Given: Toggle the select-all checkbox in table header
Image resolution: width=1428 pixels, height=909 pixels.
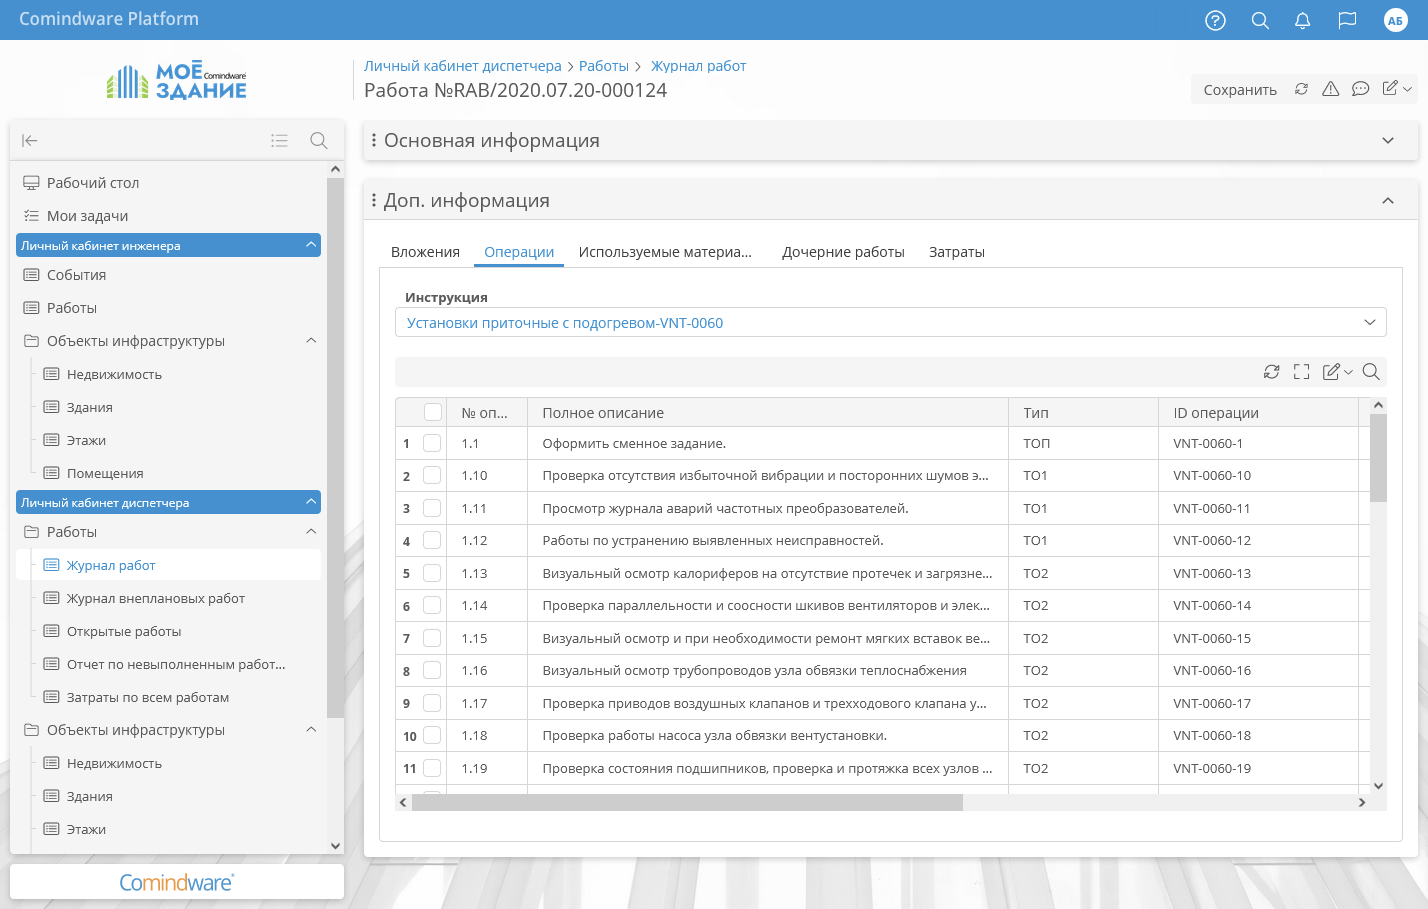Looking at the screenshot, I should (433, 412).
